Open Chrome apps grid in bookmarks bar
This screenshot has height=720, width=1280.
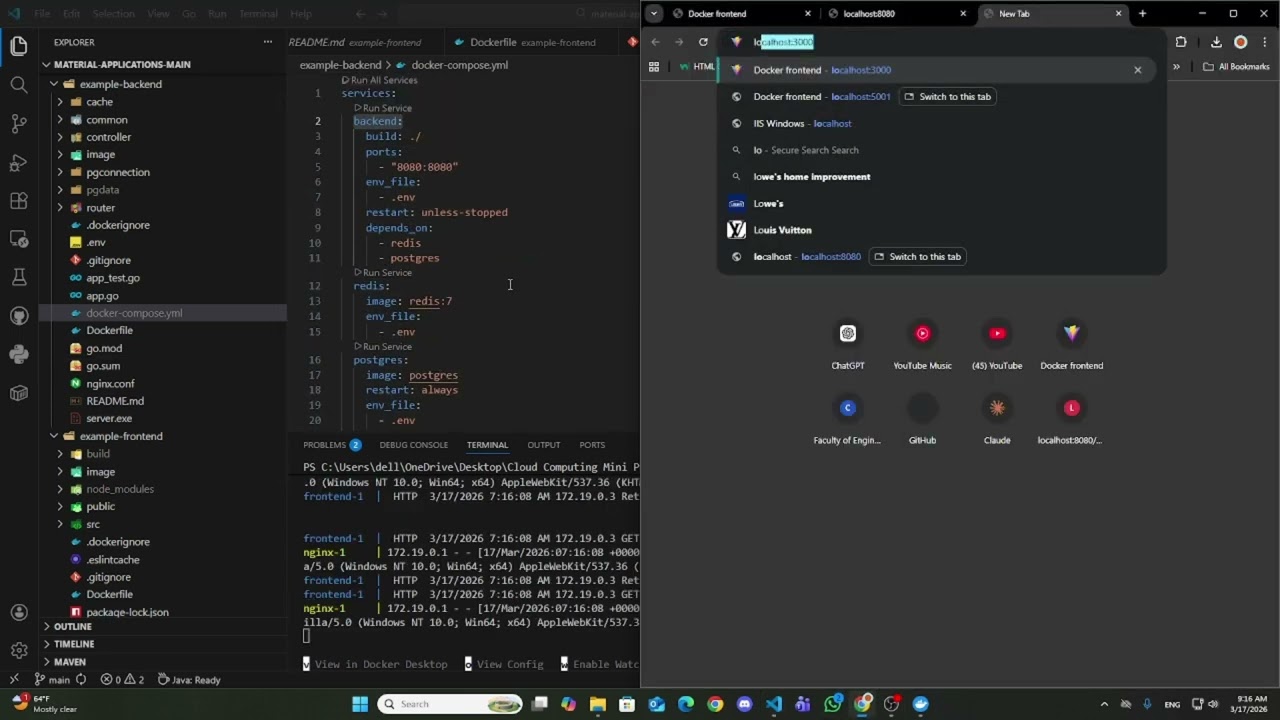click(x=654, y=67)
